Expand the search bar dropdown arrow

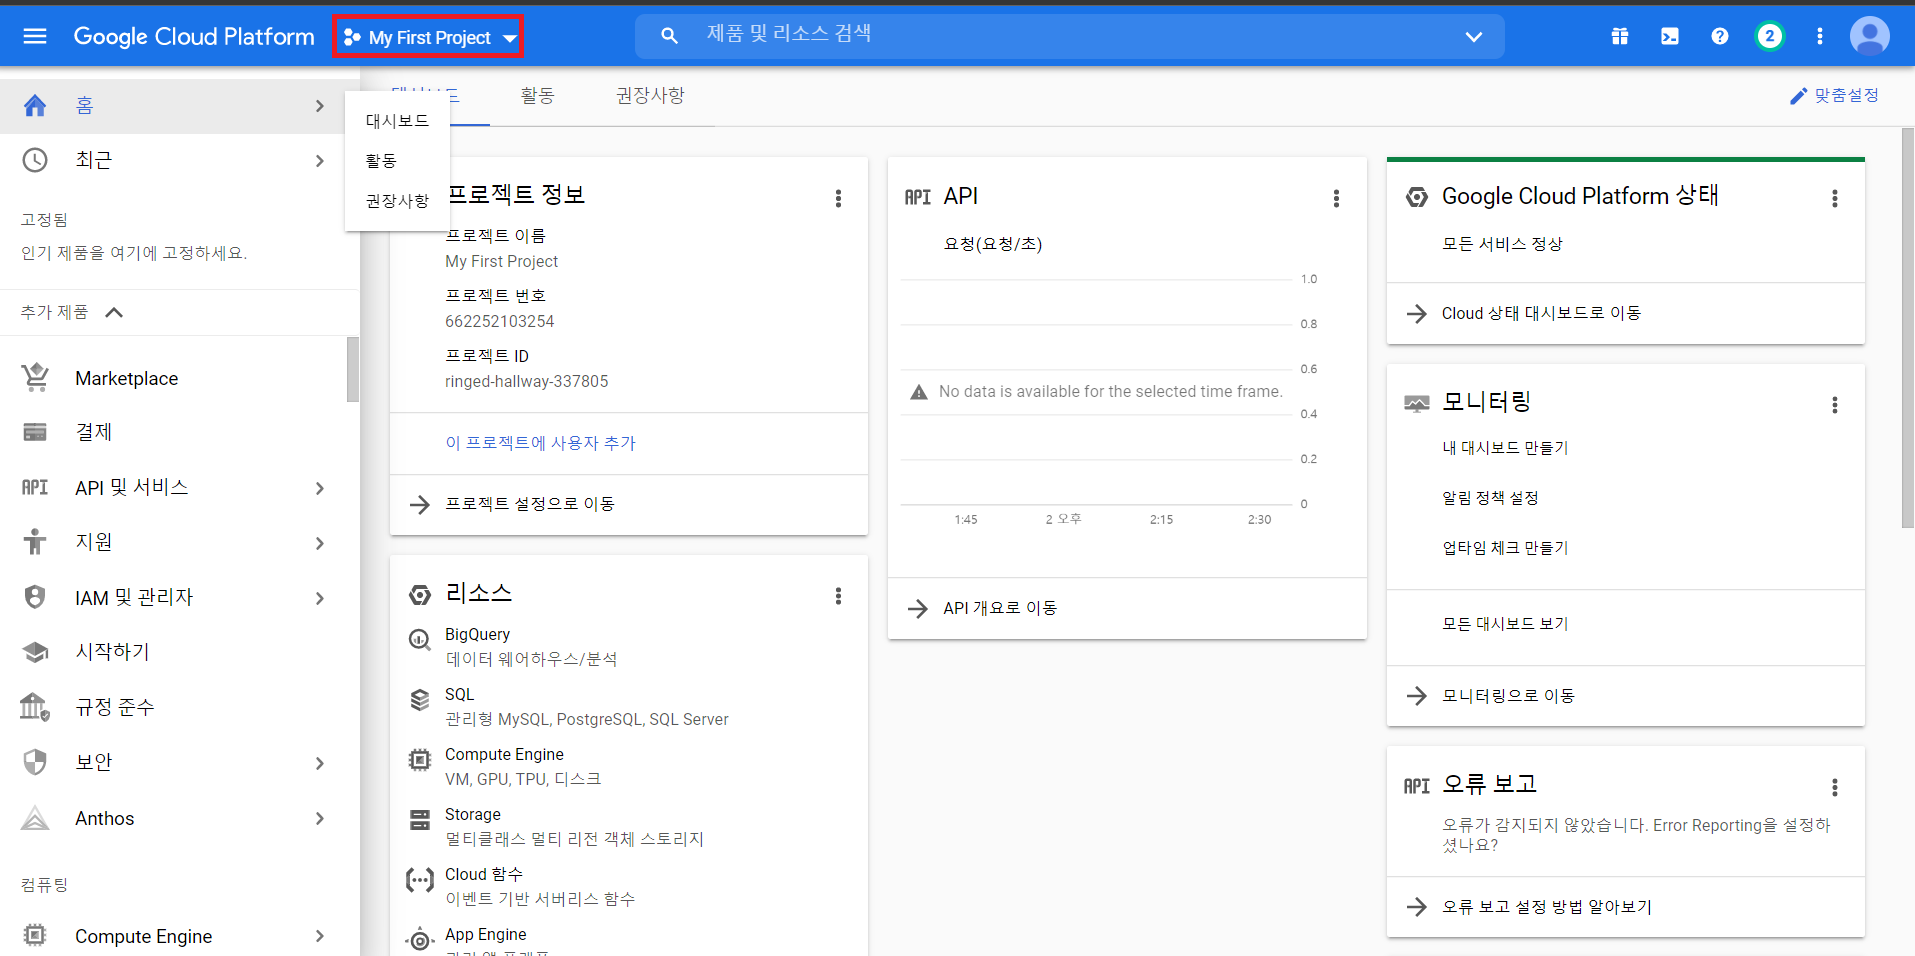click(x=1473, y=37)
